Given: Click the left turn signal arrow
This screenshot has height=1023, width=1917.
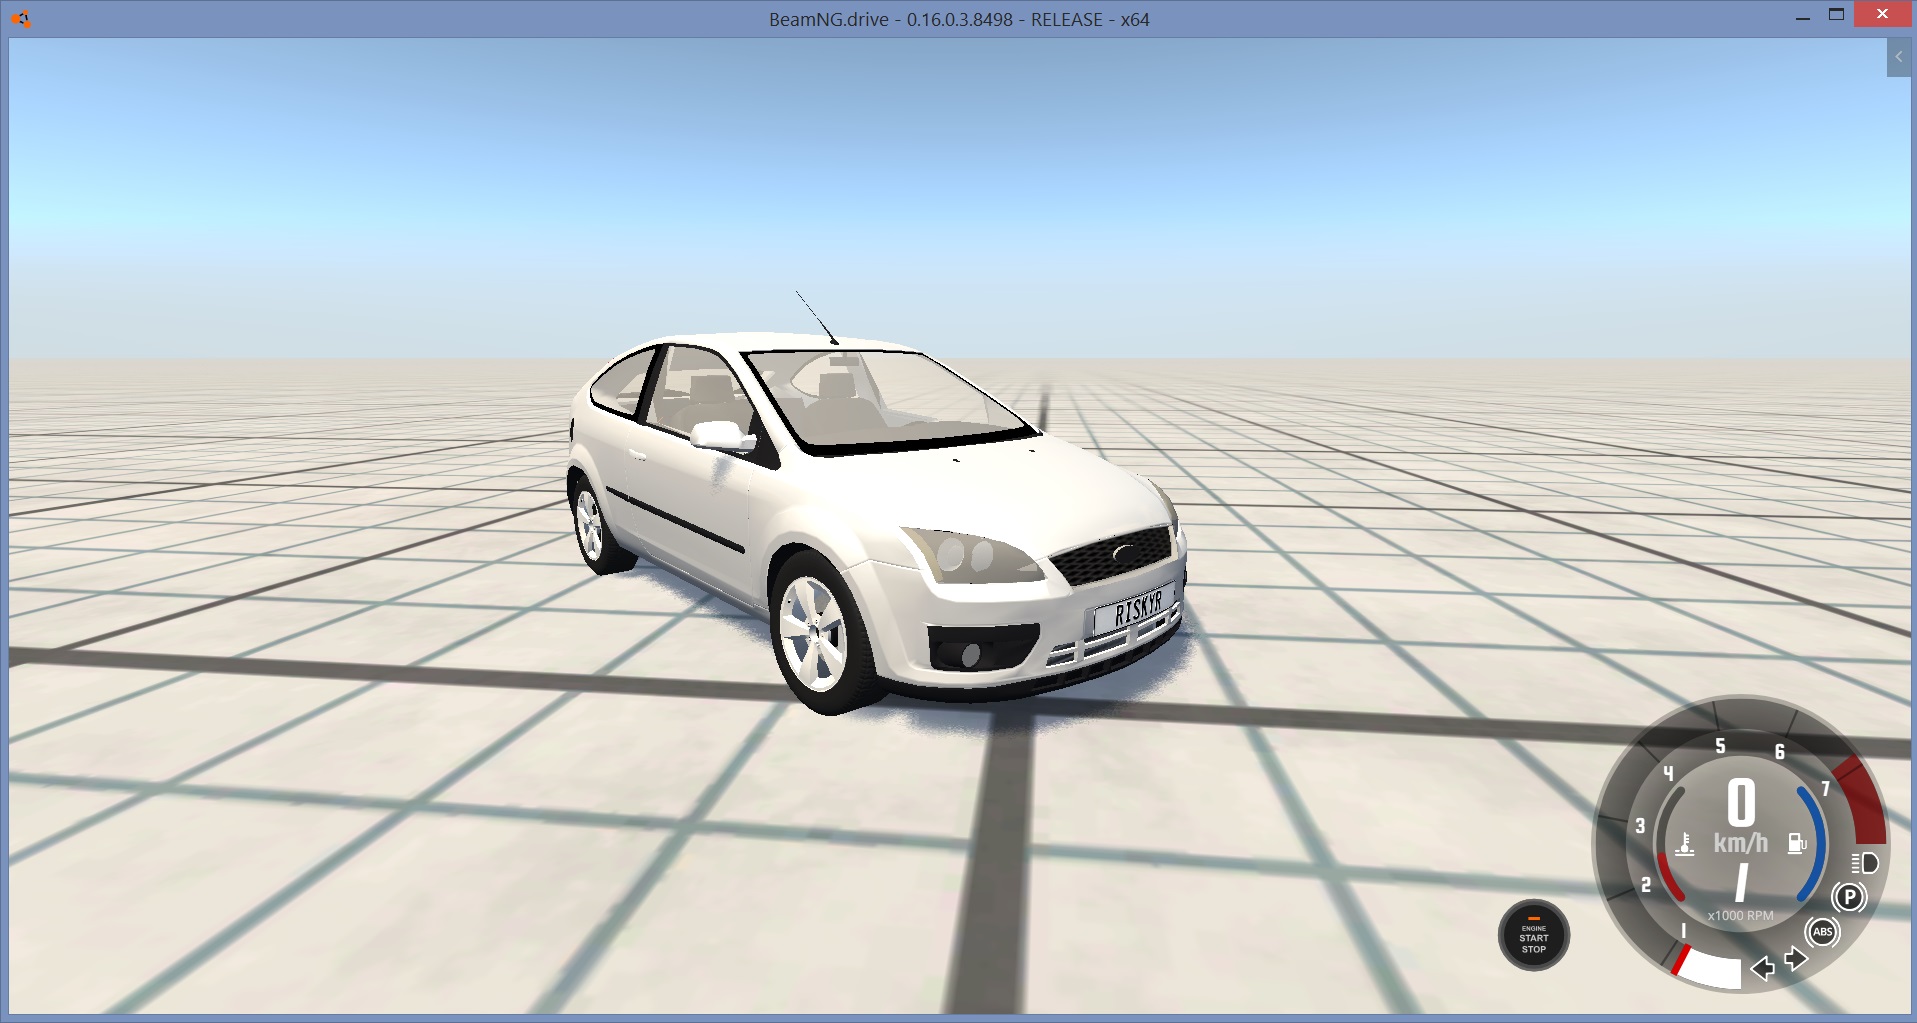Looking at the screenshot, I should click(1763, 967).
